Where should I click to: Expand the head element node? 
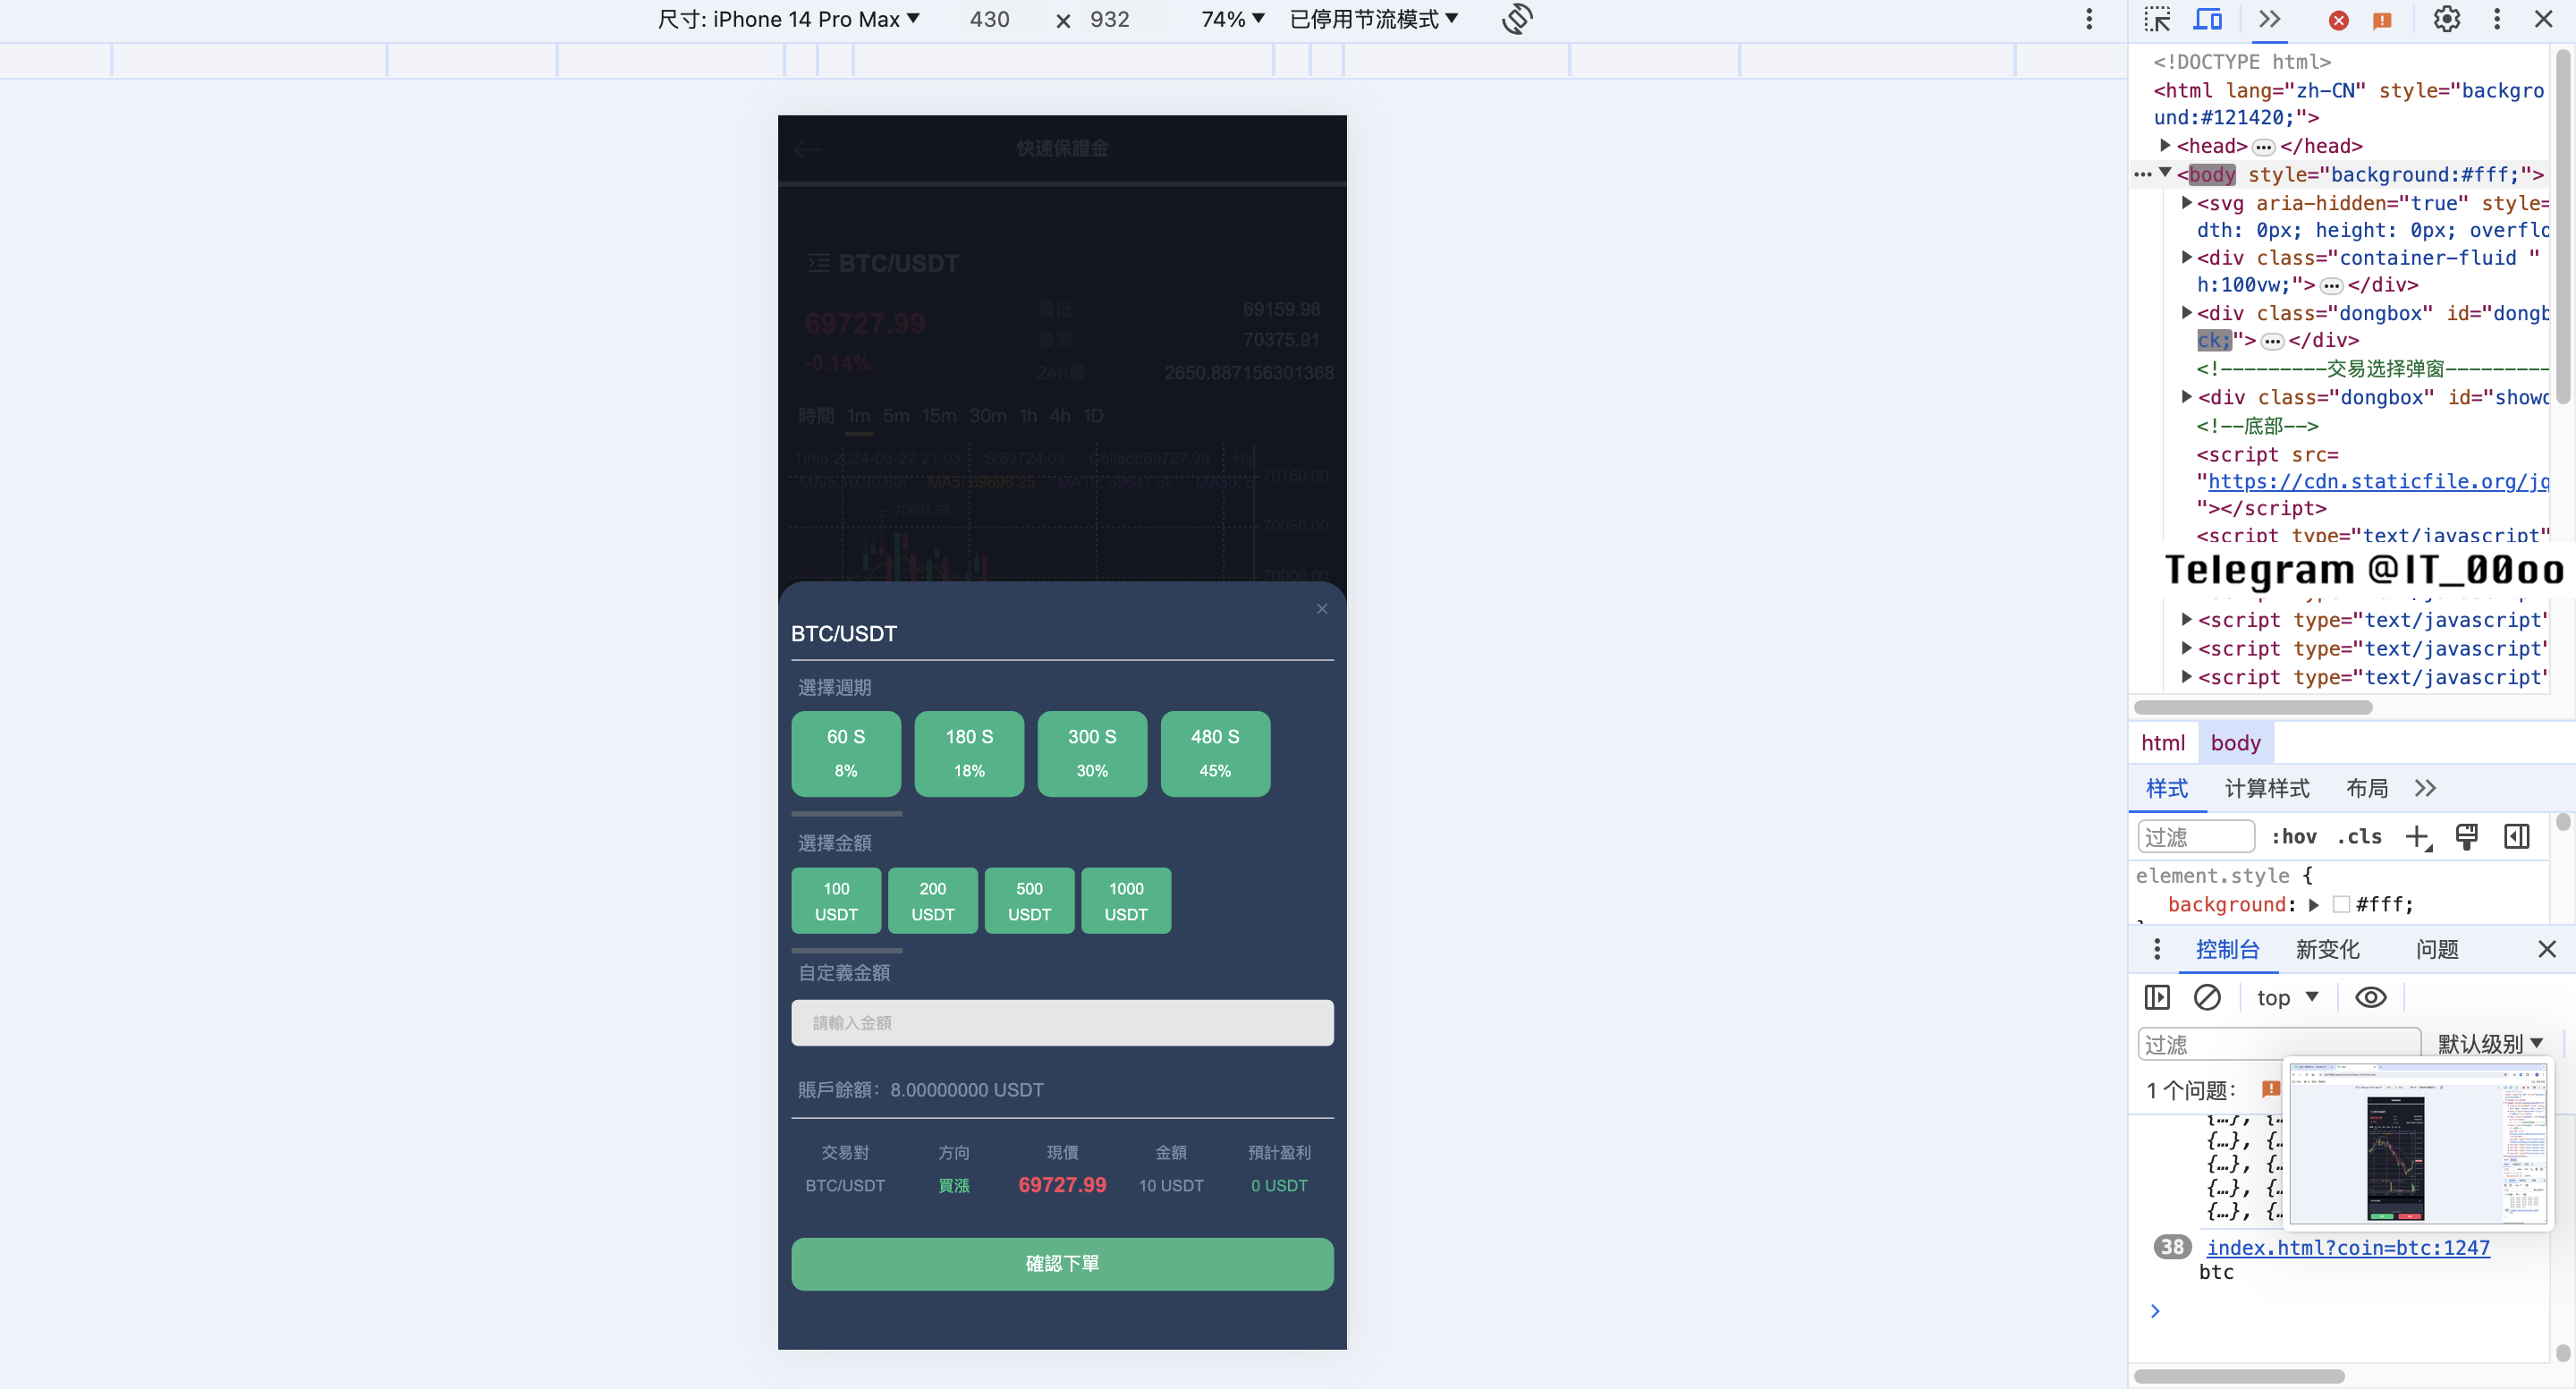2165,146
